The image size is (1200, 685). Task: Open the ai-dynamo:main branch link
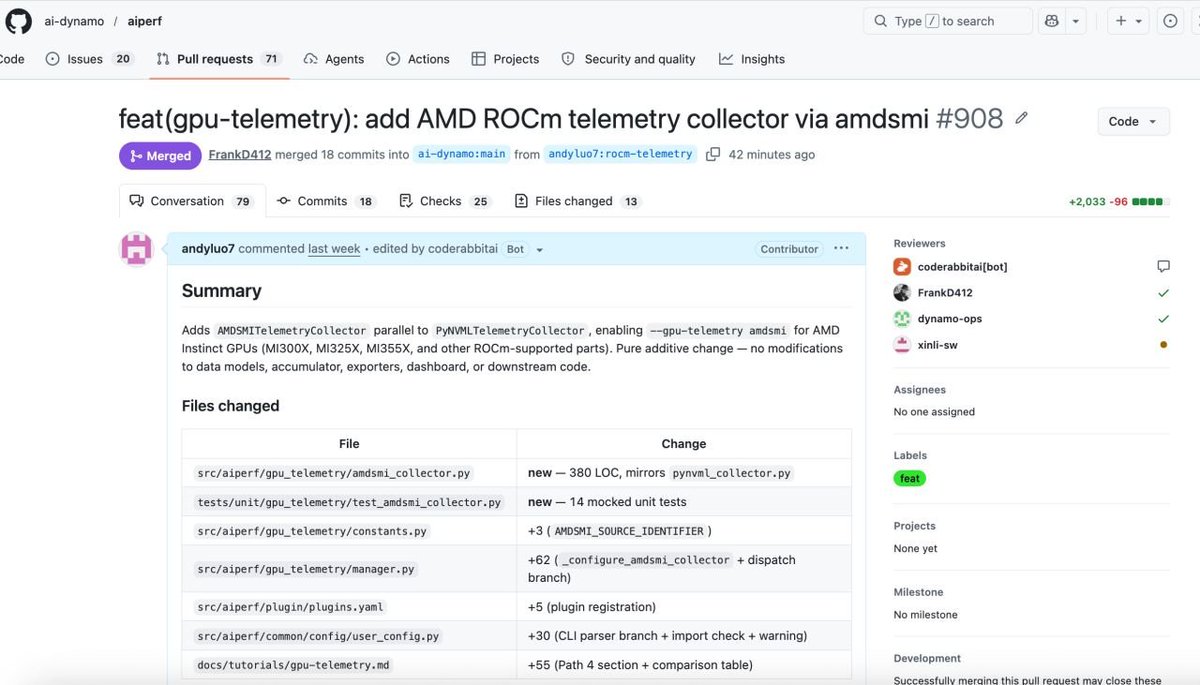pos(461,155)
